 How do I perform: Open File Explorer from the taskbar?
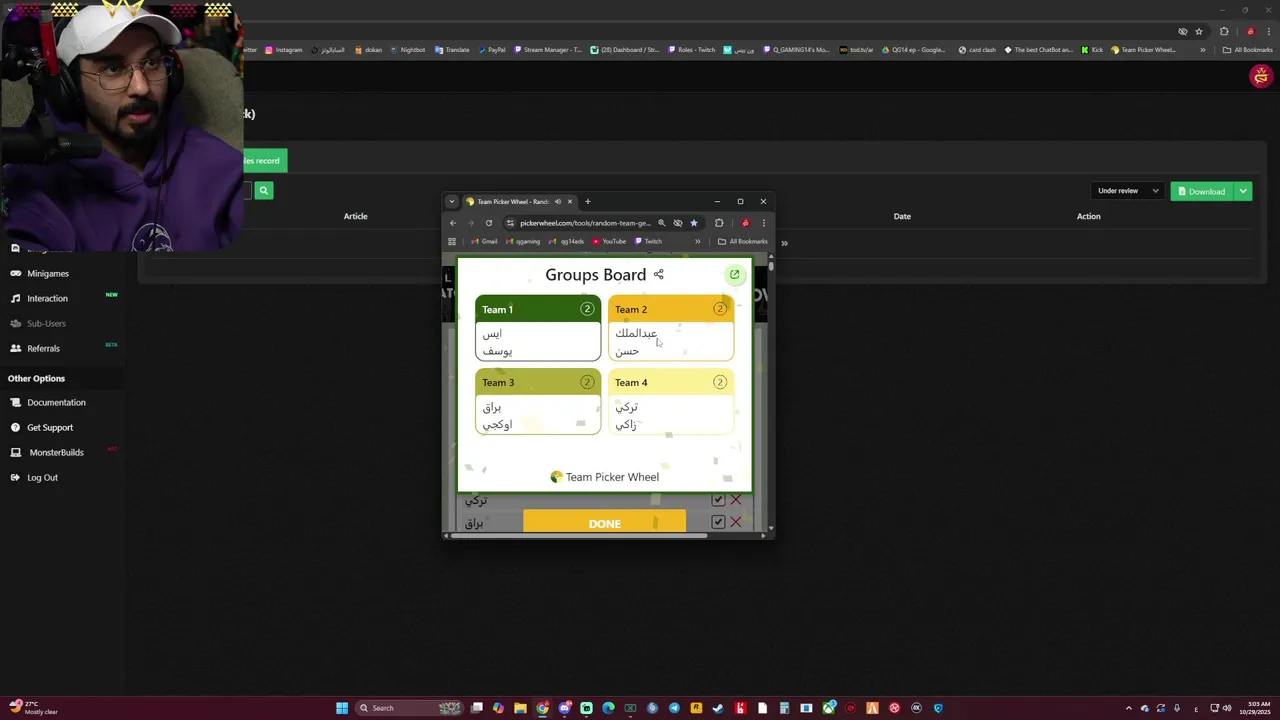(x=520, y=708)
